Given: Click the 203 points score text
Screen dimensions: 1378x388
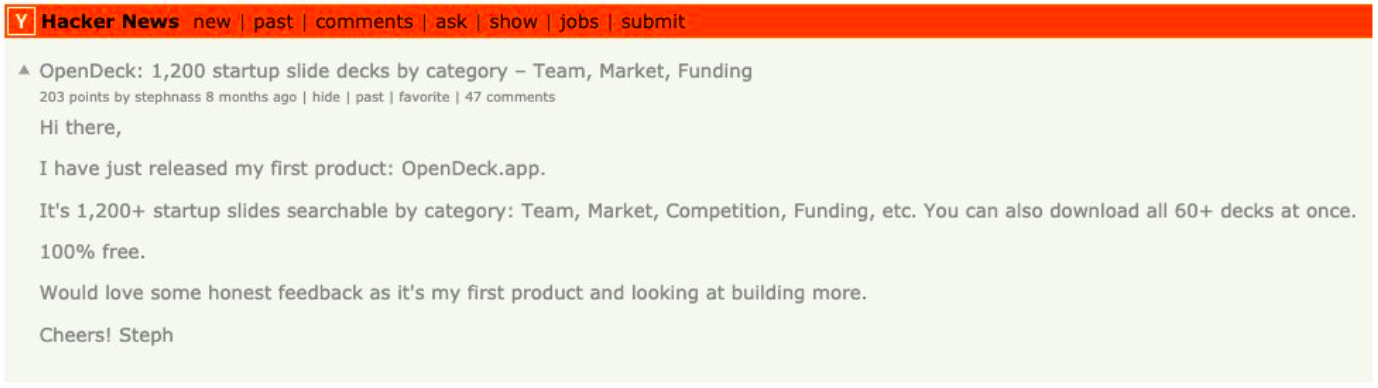Looking at the screenshot, I should pyautogui.click(x=75, y=97).
